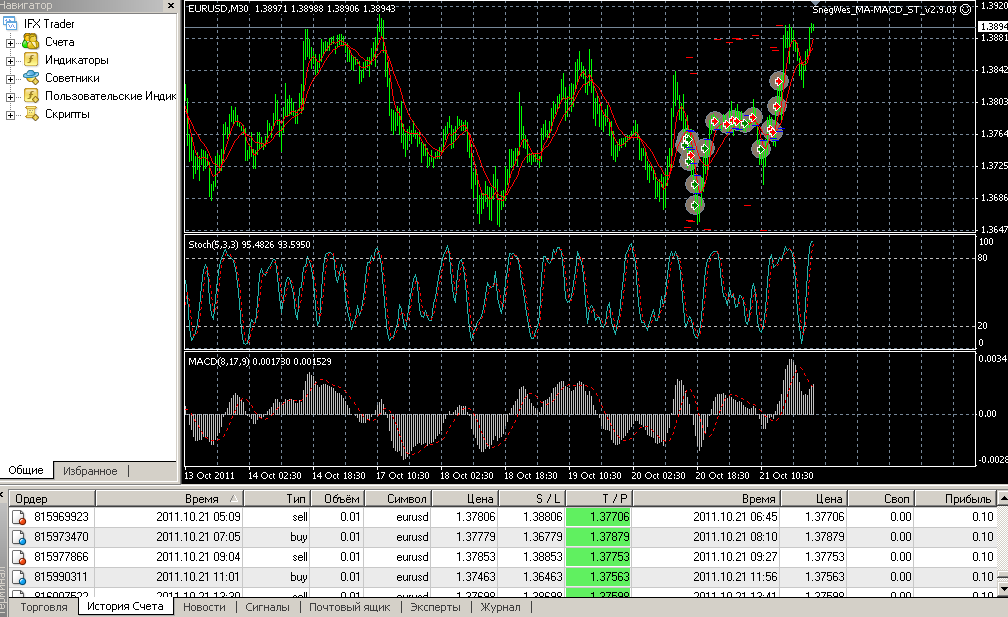
Task: Click the Советники expert advisor hat icon
Action: [x=30, y=78]
